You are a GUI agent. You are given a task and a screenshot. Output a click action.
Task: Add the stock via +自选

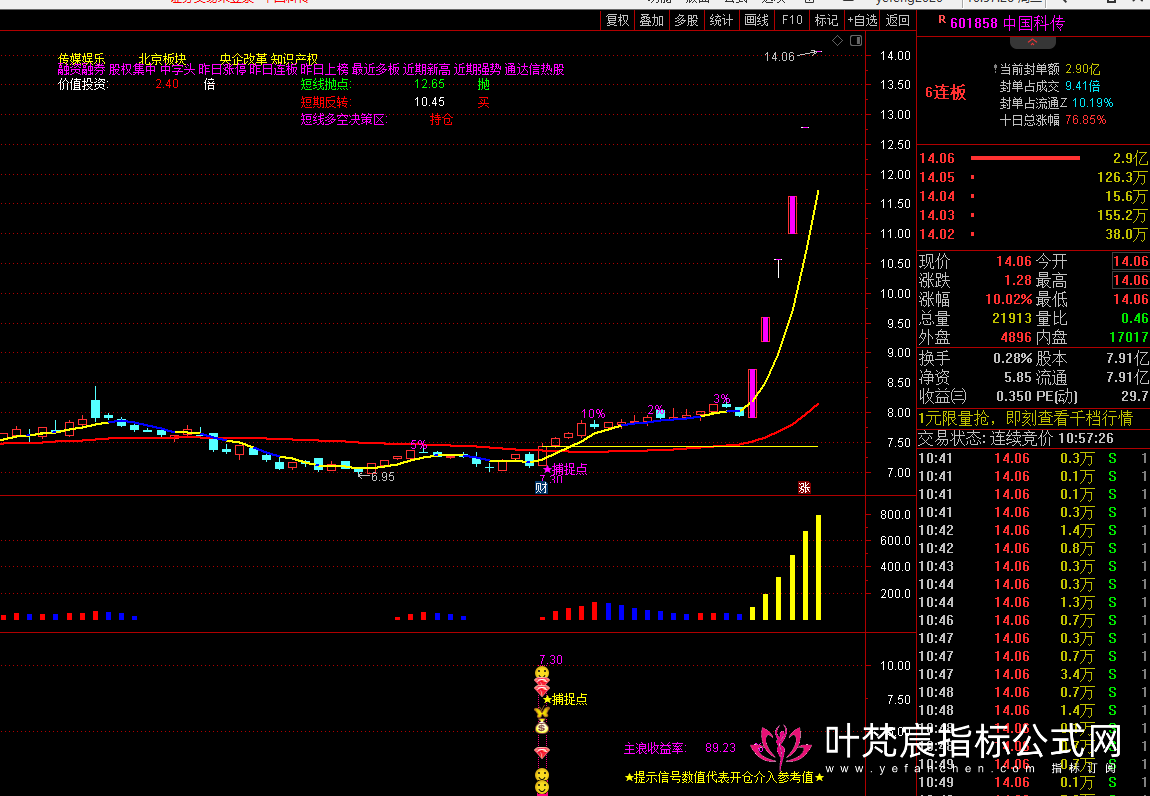pyautogui.click(x=862, y=20)
